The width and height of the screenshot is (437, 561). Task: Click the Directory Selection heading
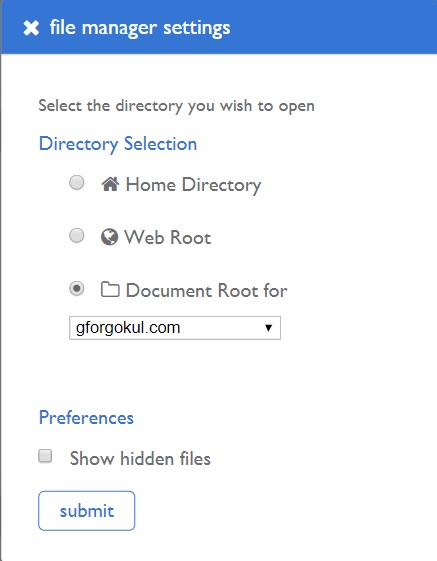(x=118, y=144)
